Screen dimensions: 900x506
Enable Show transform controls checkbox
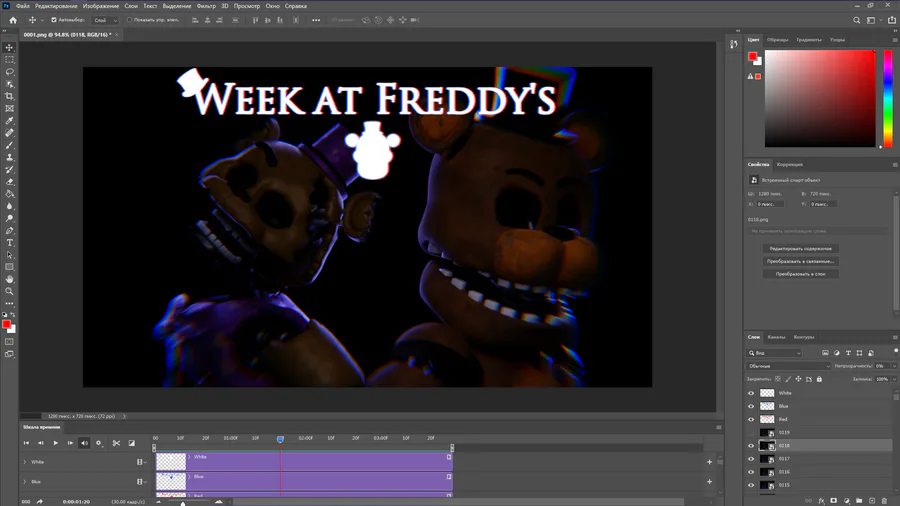(x=130, y=20)
